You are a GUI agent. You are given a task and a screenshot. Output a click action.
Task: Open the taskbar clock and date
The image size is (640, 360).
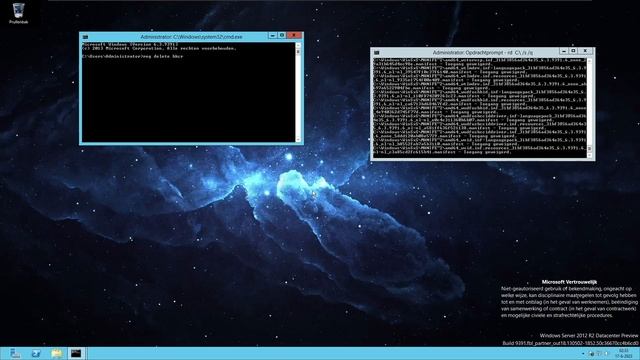click(623, 353)
